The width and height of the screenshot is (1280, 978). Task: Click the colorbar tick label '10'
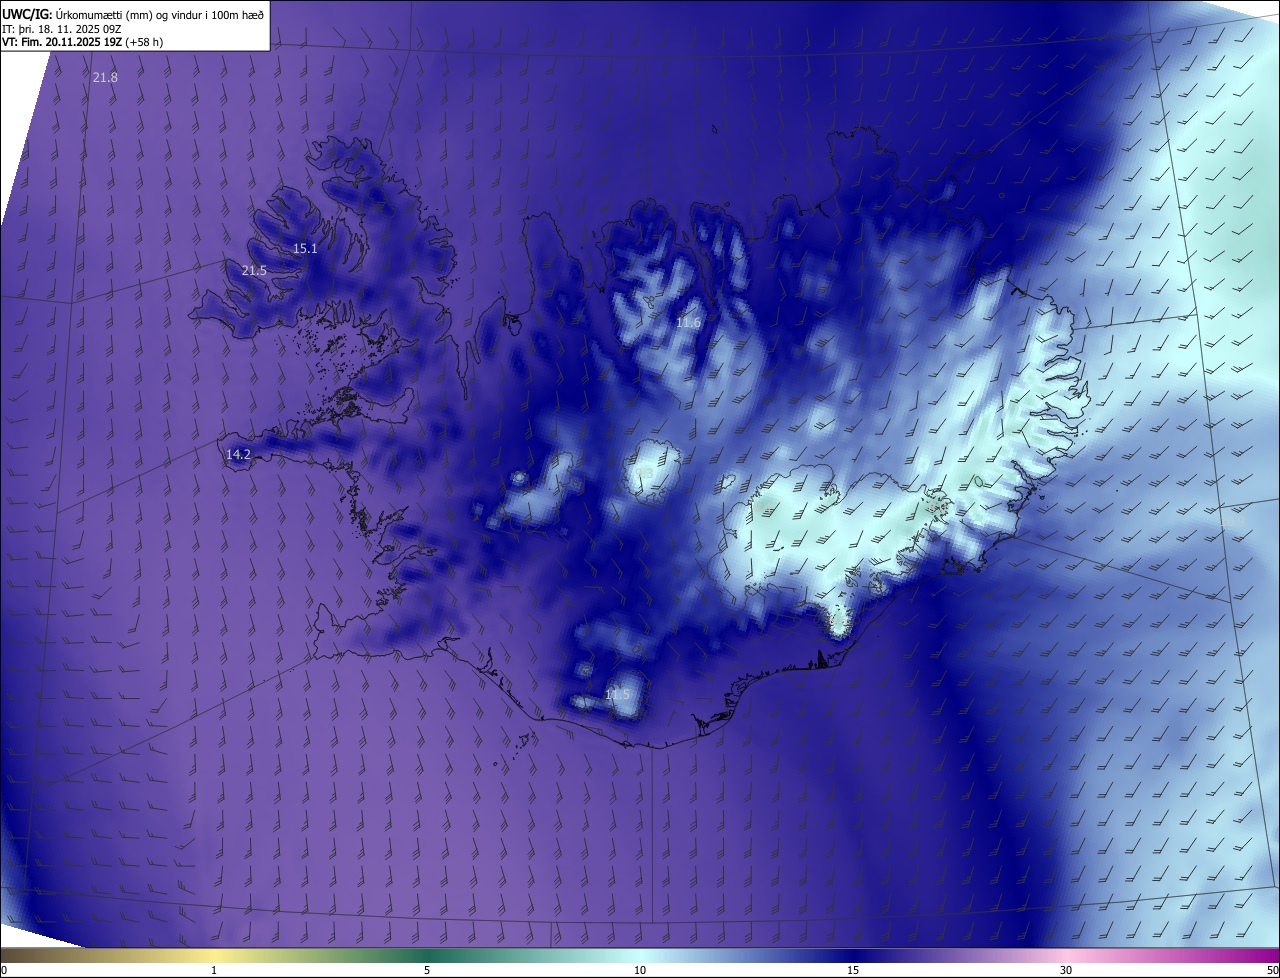click(640, 970)
